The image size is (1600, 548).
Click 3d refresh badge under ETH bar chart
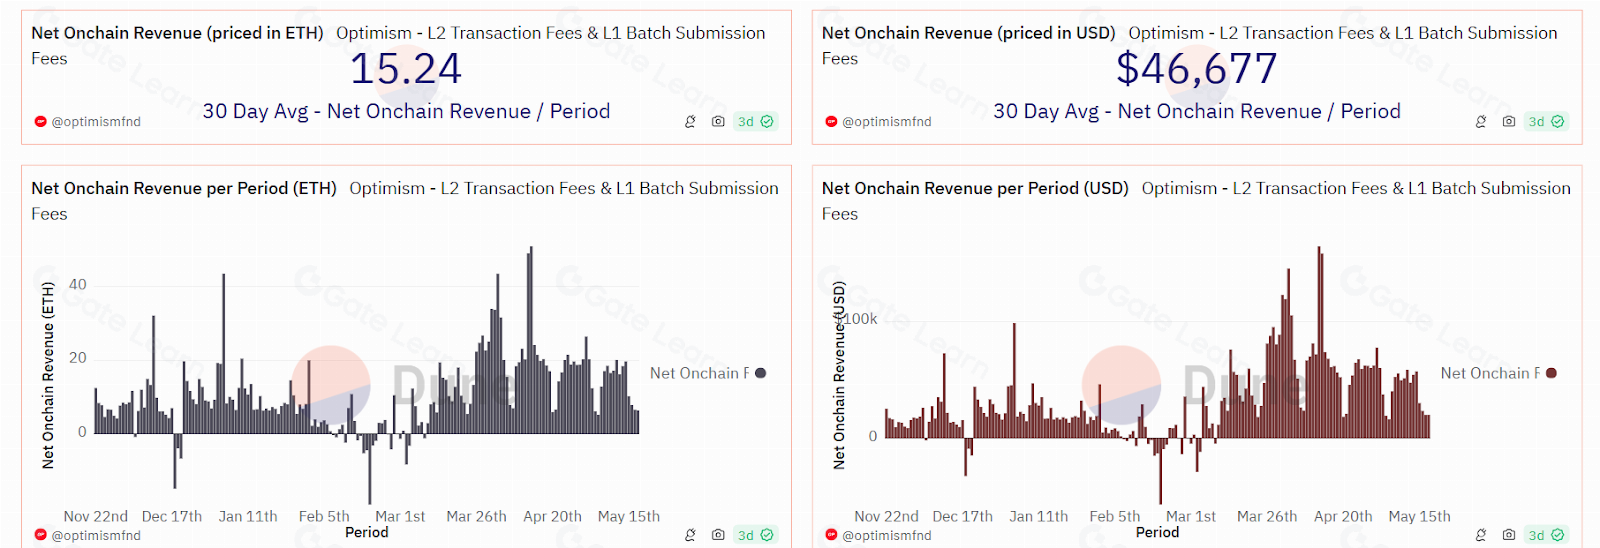755,535
